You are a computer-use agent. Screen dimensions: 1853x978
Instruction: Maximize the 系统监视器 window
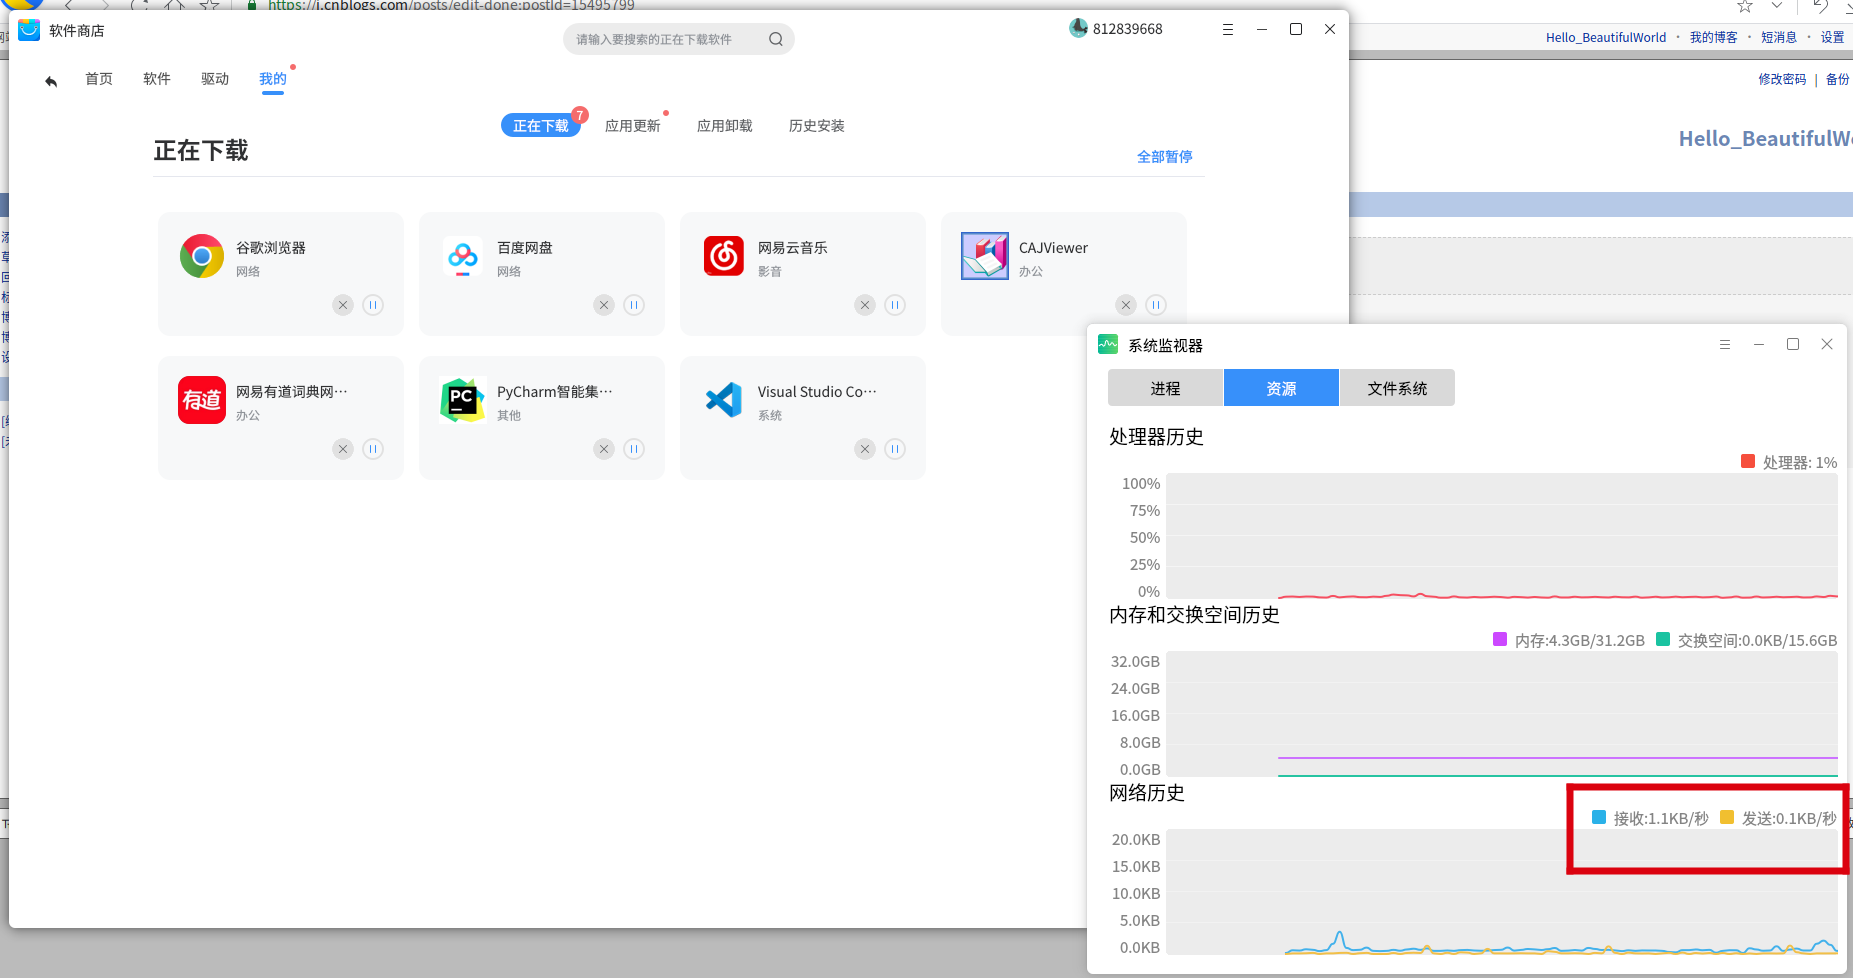1793,344
